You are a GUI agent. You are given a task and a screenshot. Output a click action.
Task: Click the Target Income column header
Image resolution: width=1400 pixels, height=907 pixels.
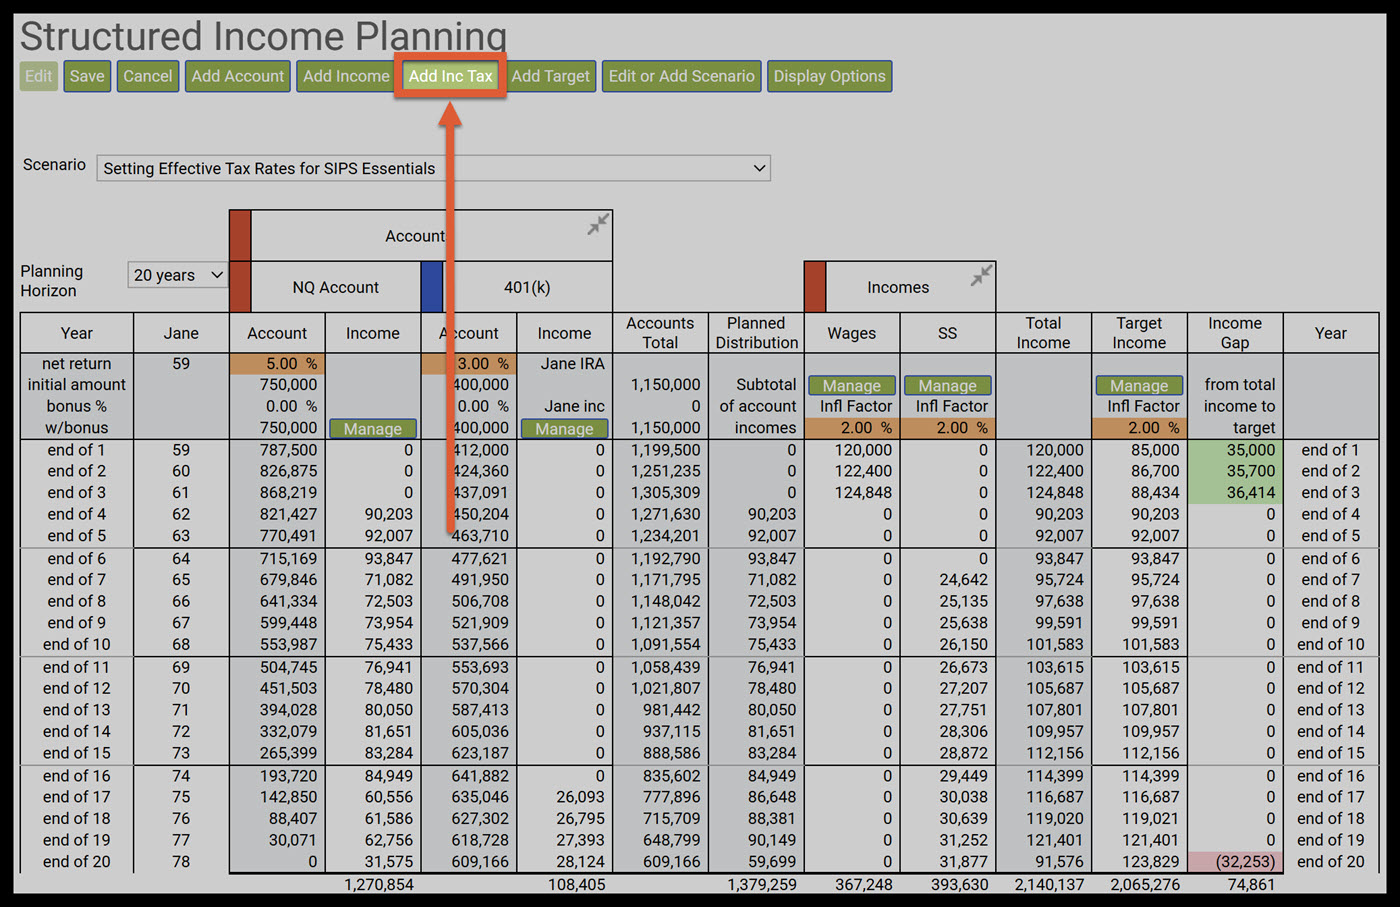(1139, 333)
